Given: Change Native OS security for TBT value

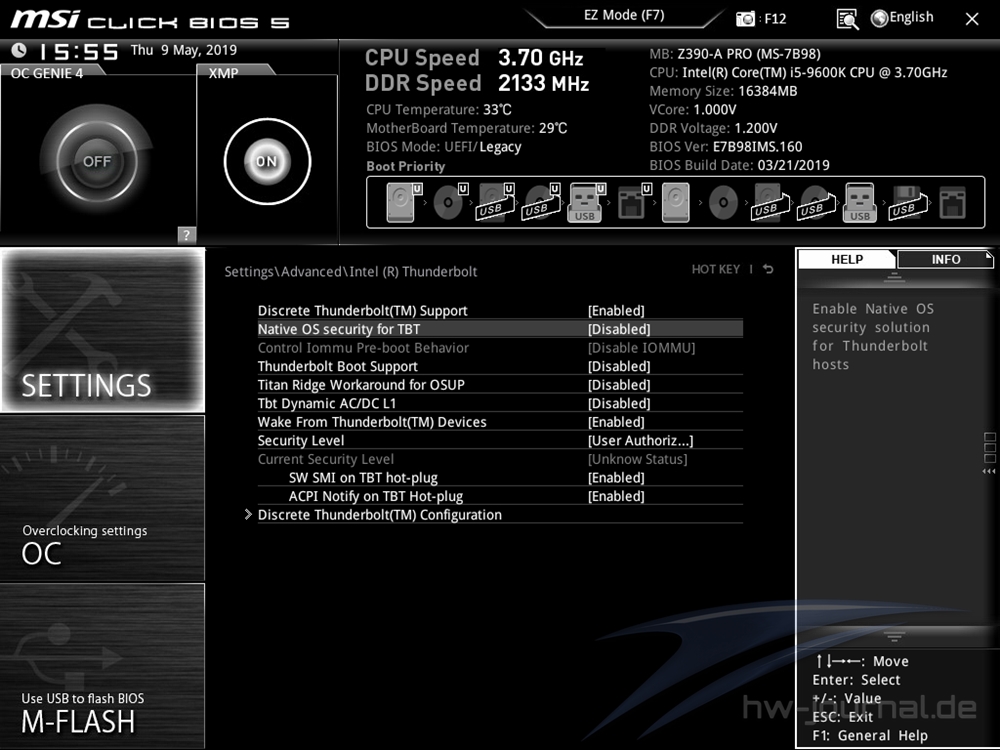Looking at the screenshot, I should (619, 329).
